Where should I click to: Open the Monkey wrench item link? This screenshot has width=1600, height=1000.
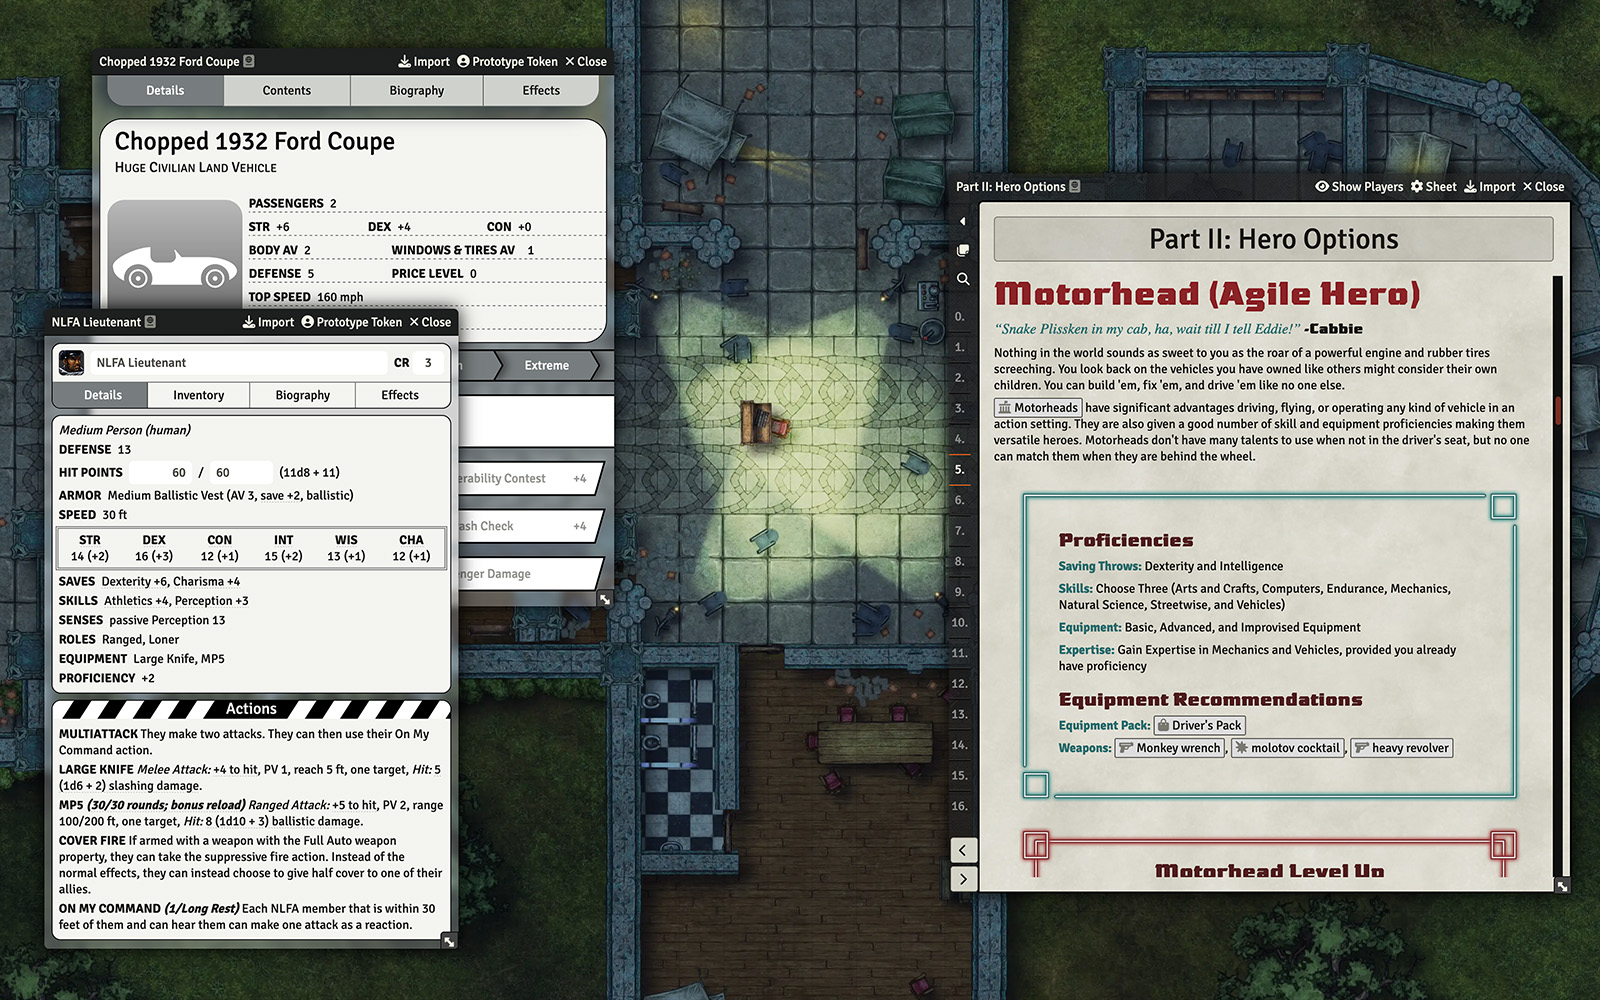point(1171,748)
